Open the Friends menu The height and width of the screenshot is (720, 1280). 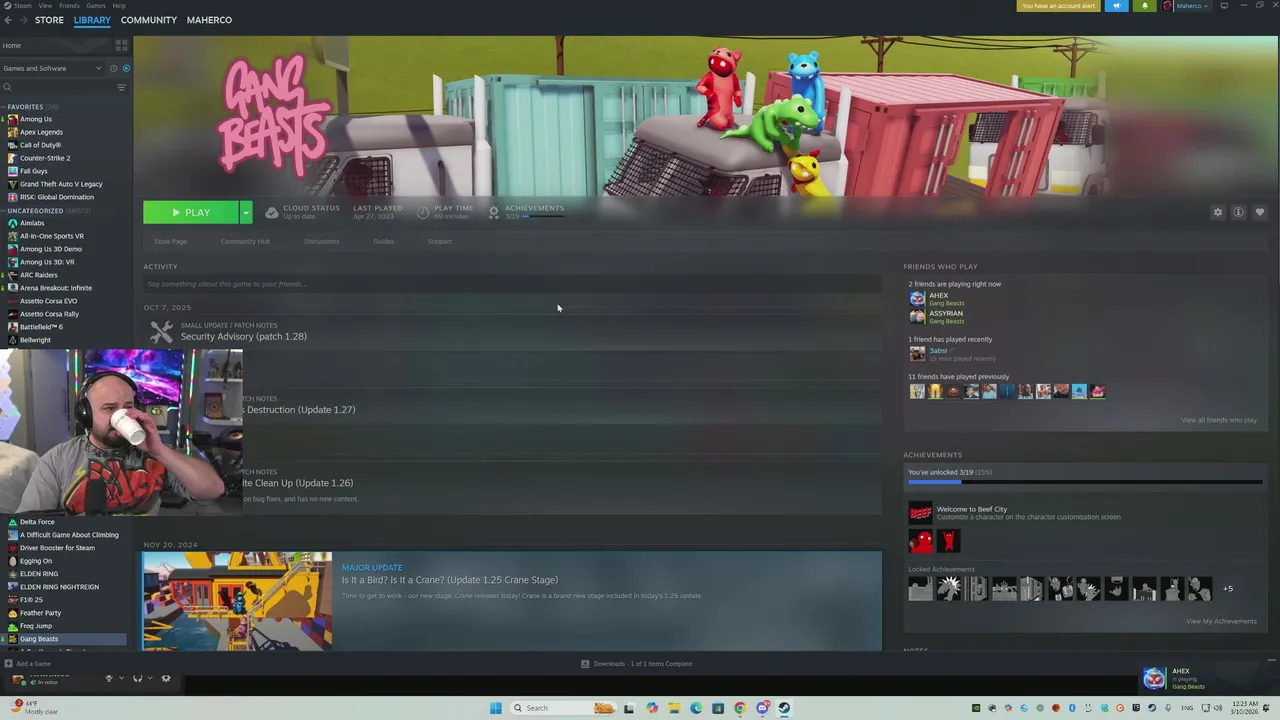click(x=69, y=5)
